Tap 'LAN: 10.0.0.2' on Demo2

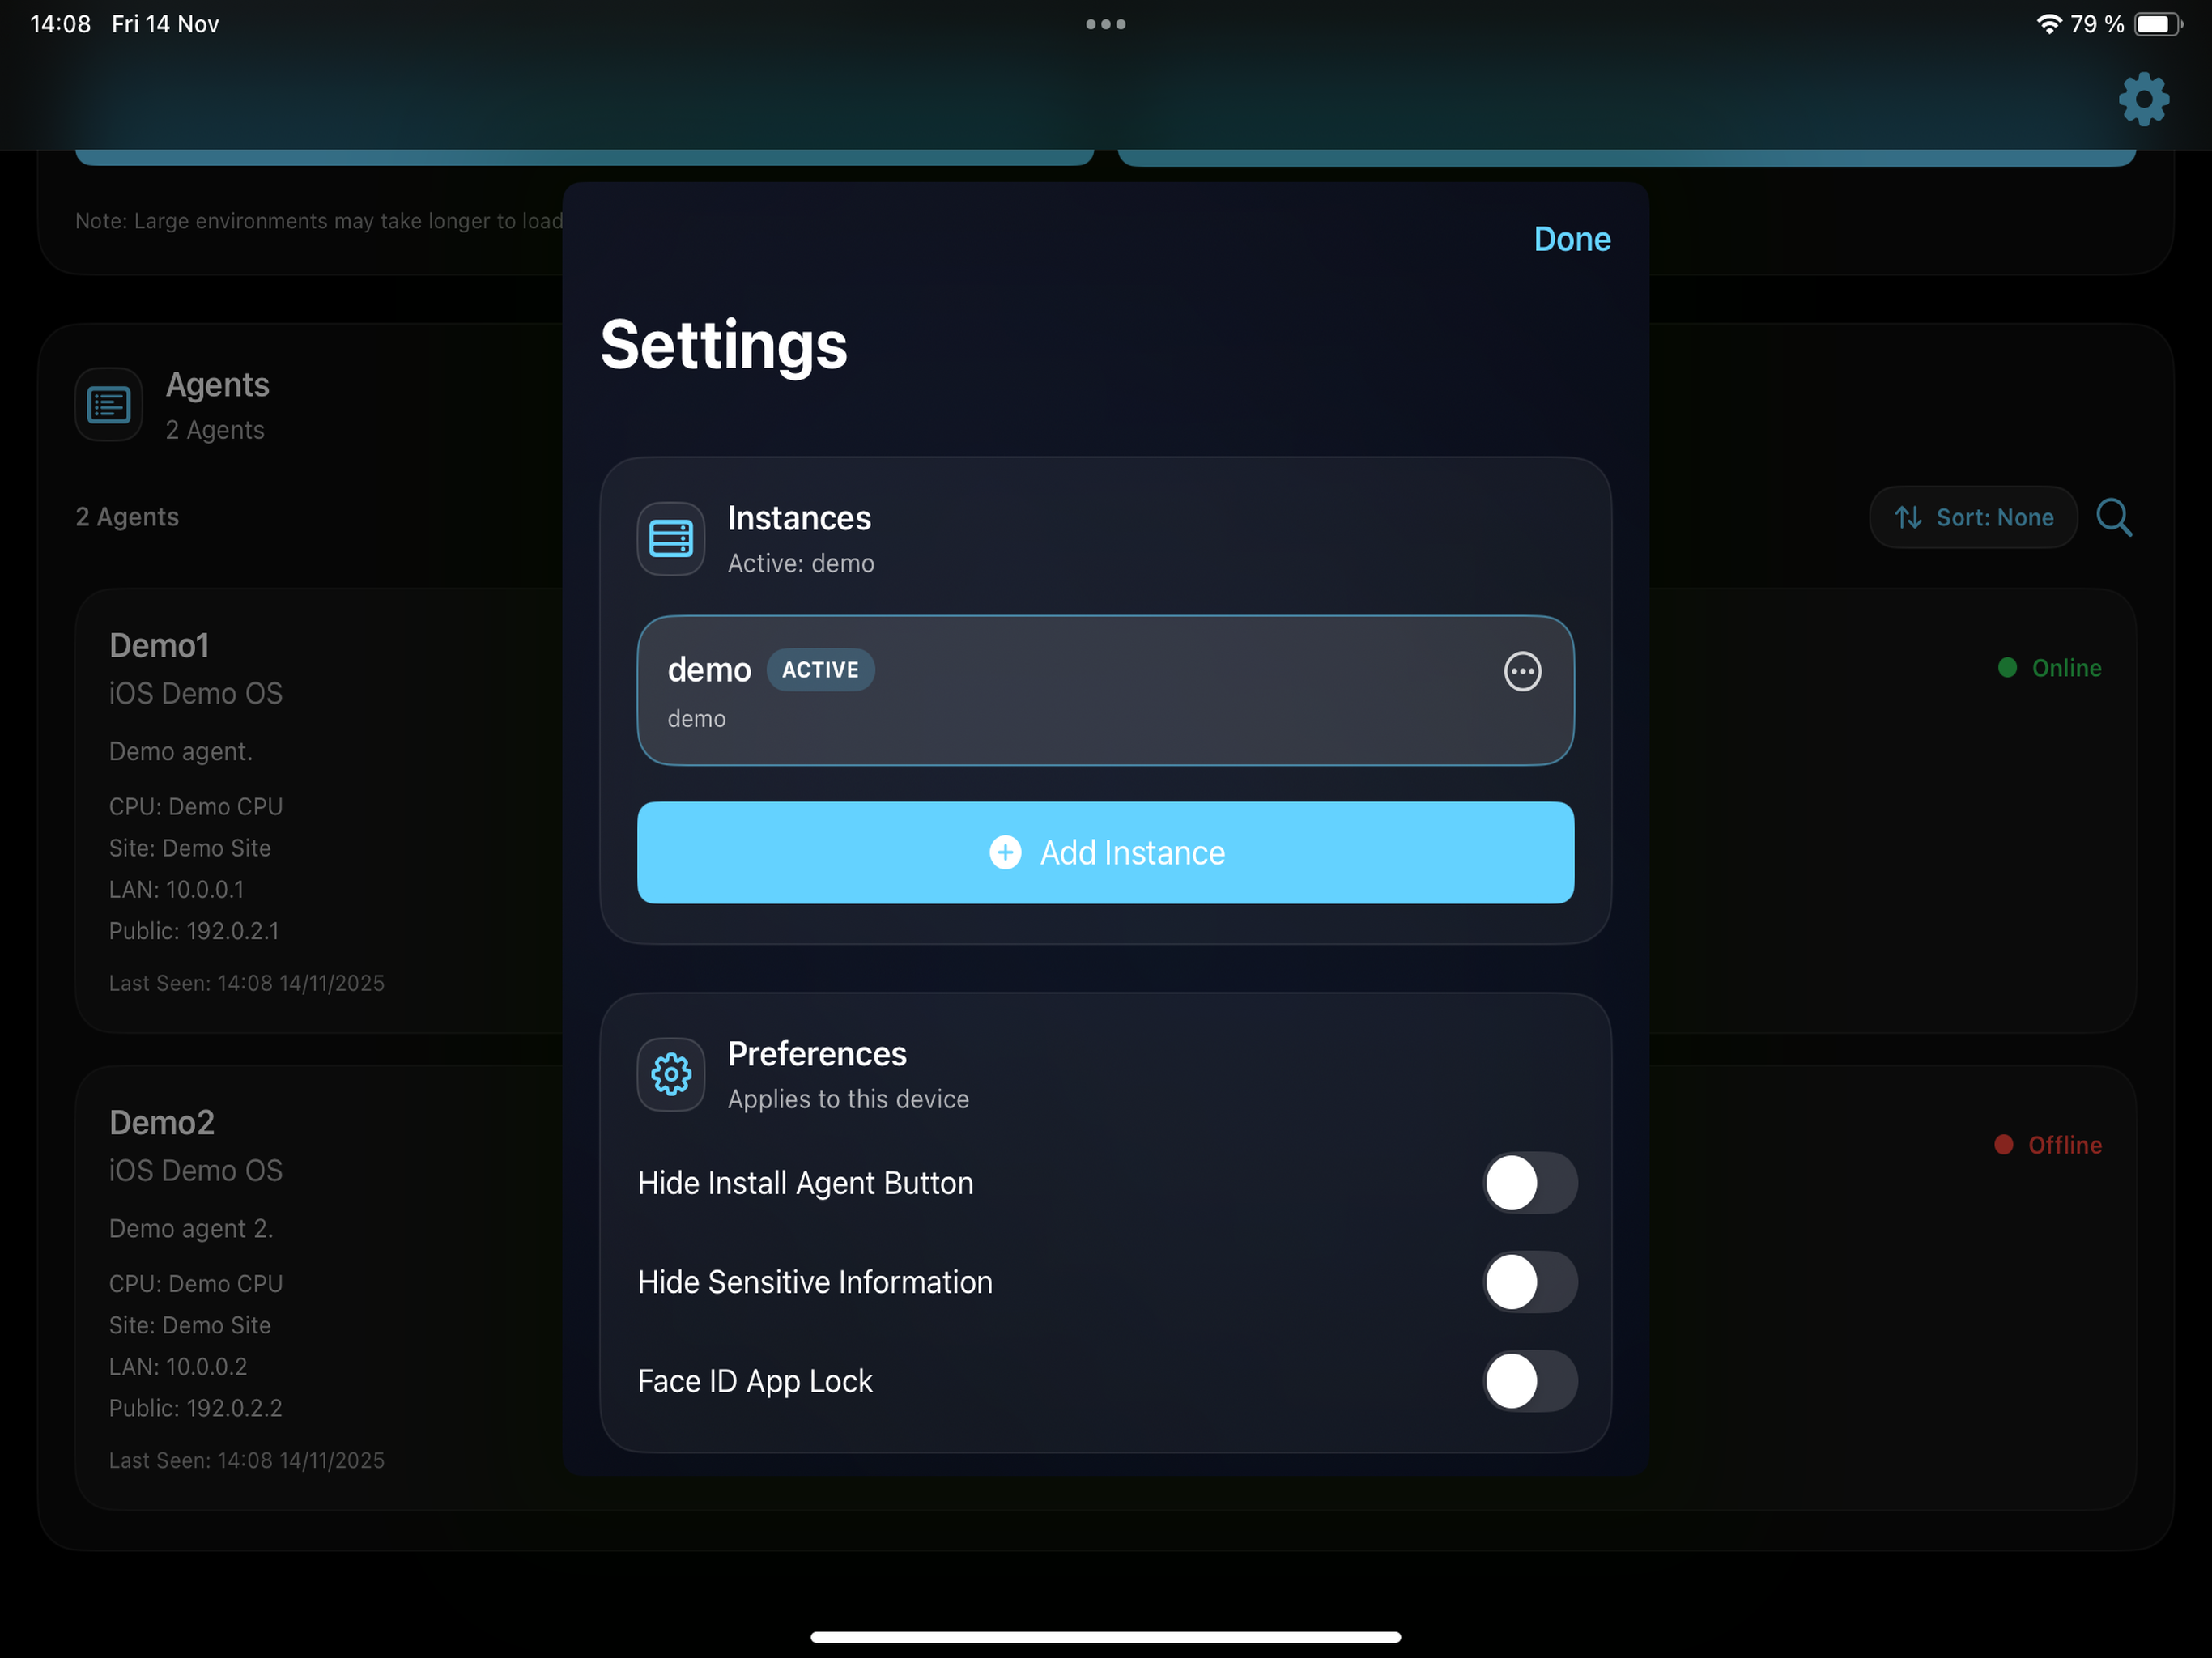point(178,1366)
